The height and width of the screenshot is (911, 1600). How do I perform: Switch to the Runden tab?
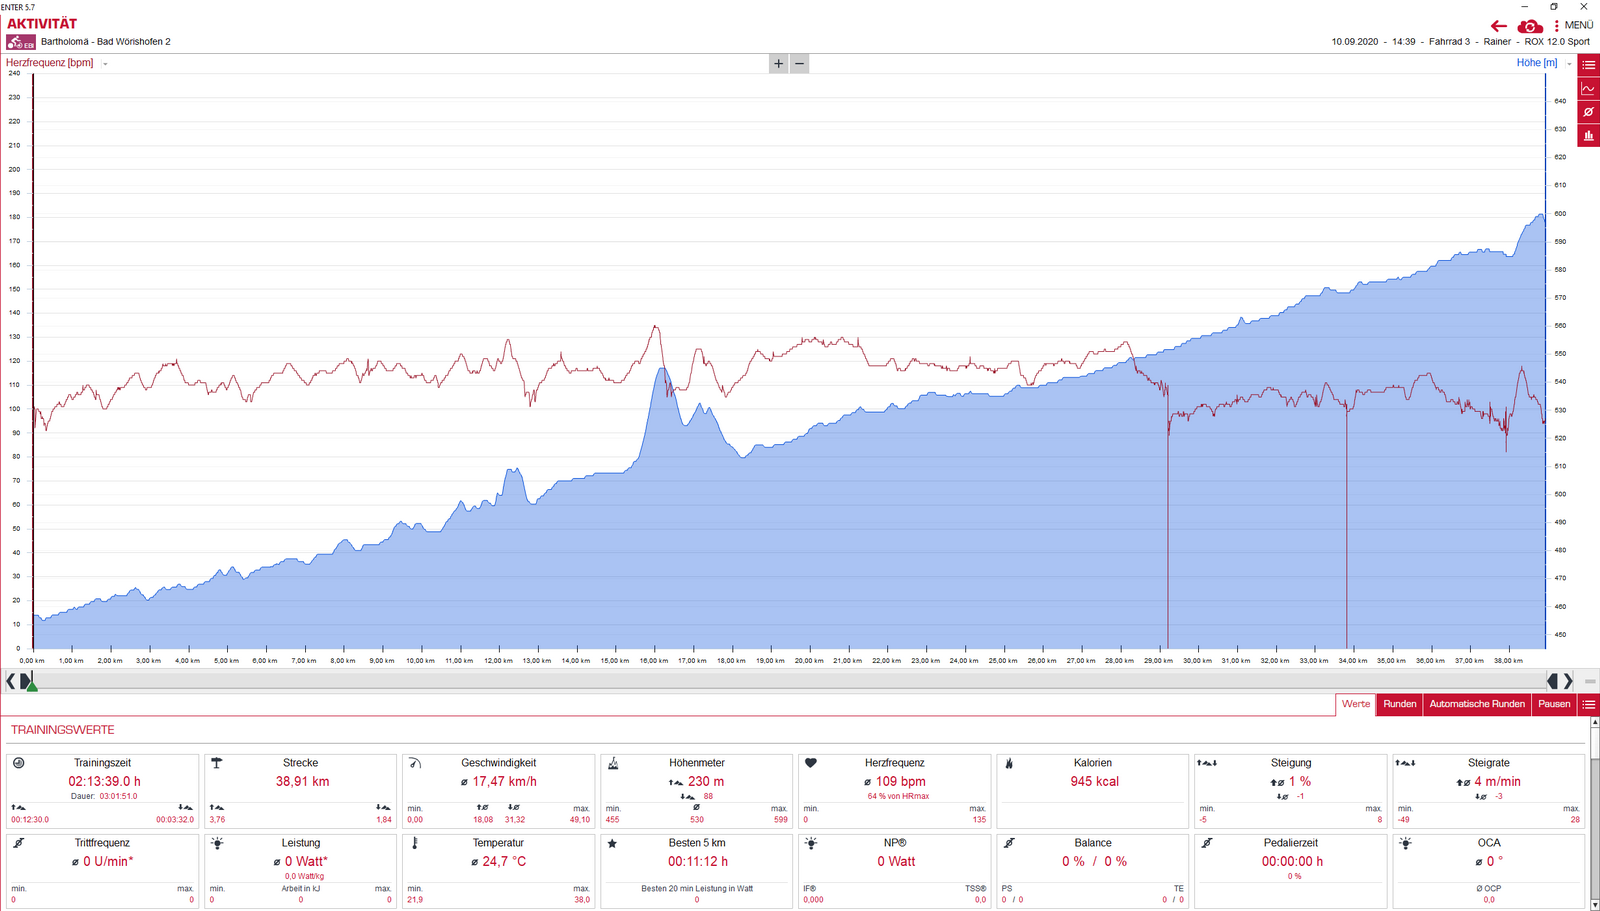(x=1399, y=704)
